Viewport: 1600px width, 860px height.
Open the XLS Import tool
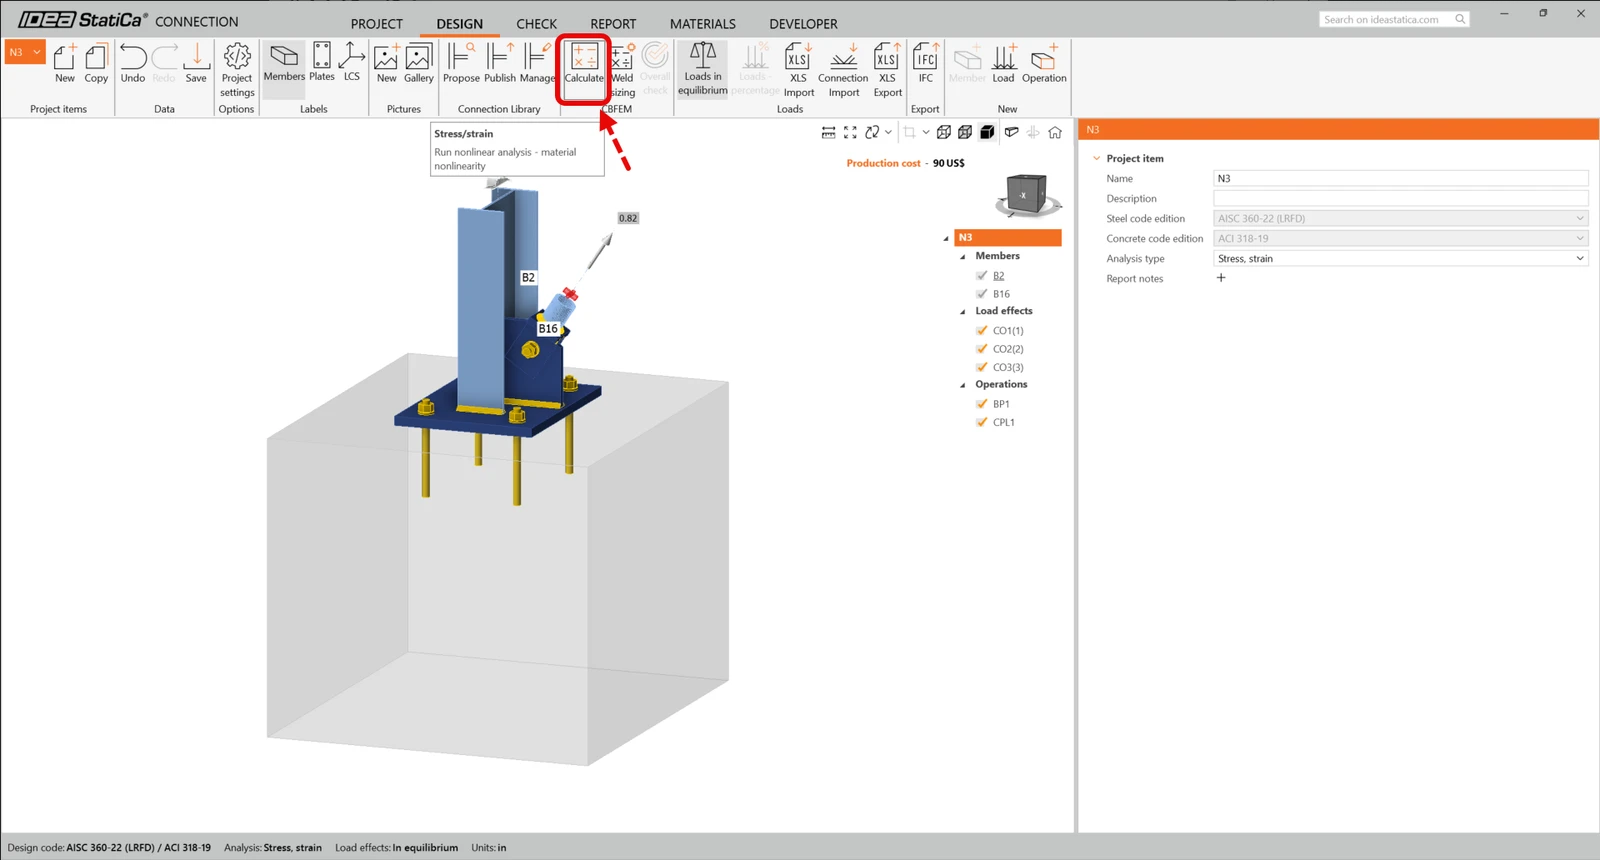[x=798, y=70]
